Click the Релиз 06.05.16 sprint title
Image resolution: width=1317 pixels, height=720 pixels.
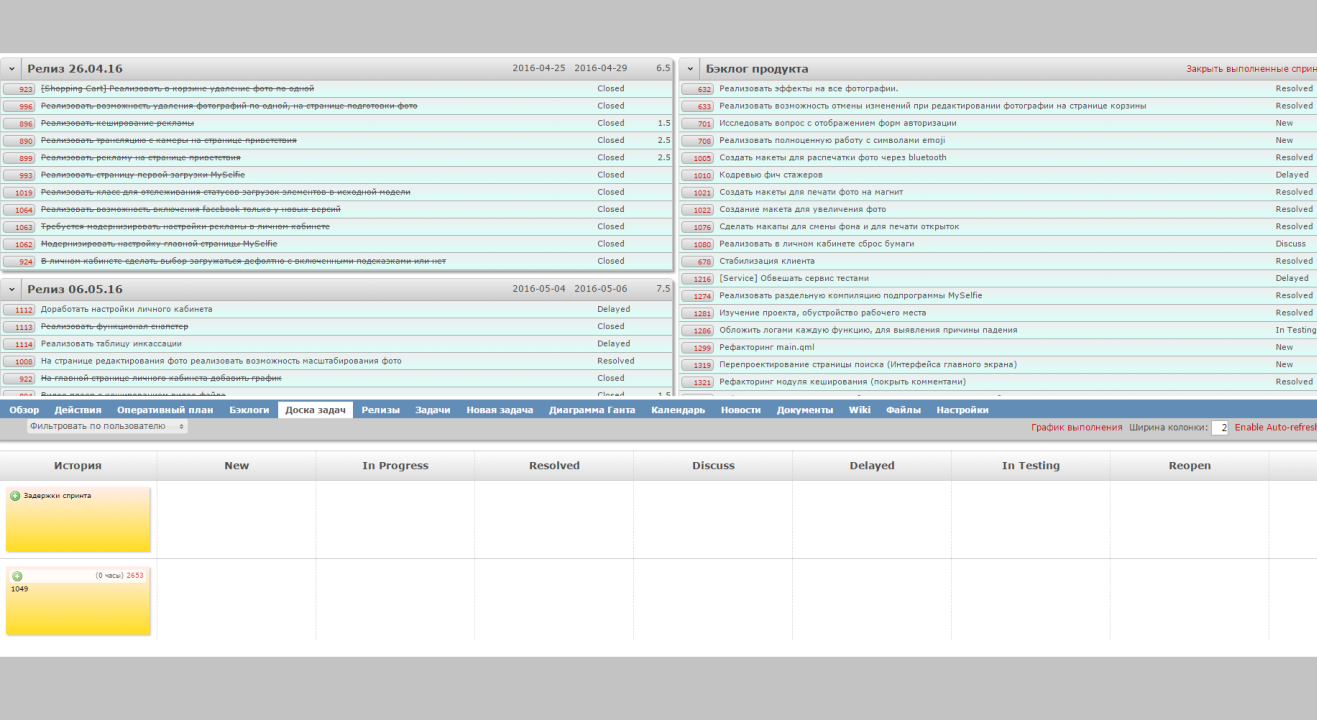(x=75, y=289)
